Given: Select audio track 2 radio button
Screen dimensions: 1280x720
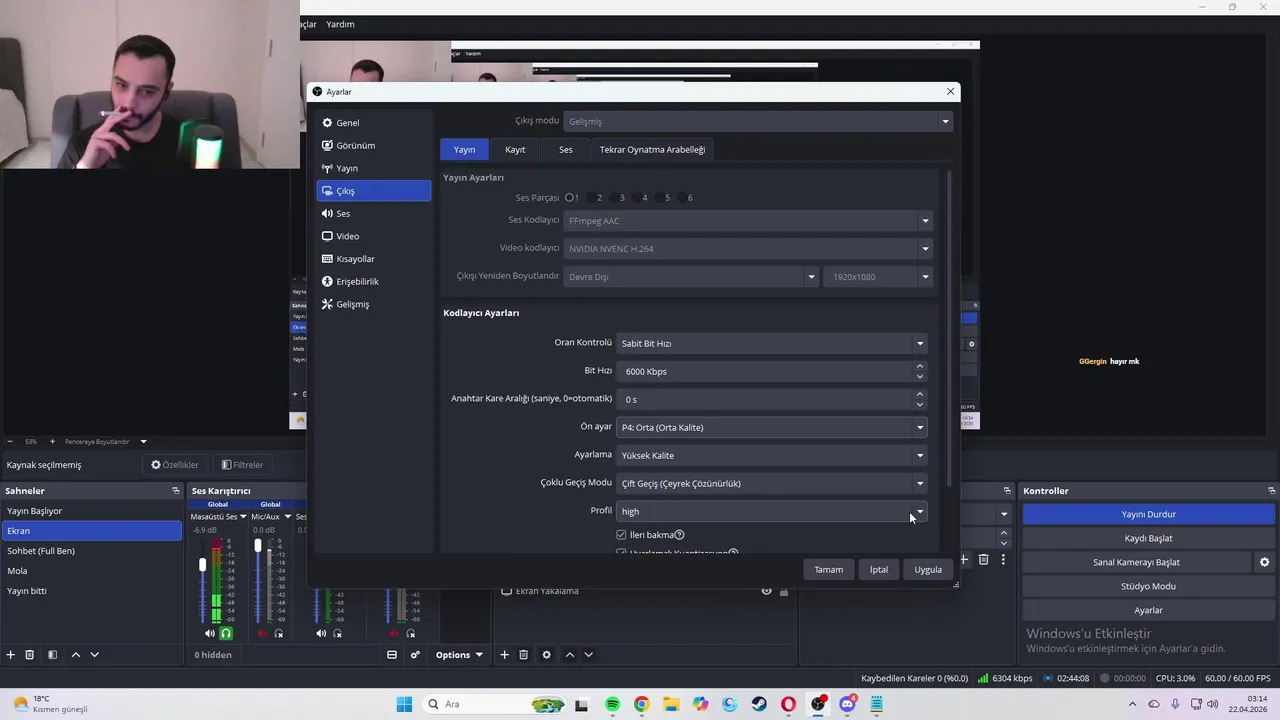Looking at the screenshot, I should point(593,198).
